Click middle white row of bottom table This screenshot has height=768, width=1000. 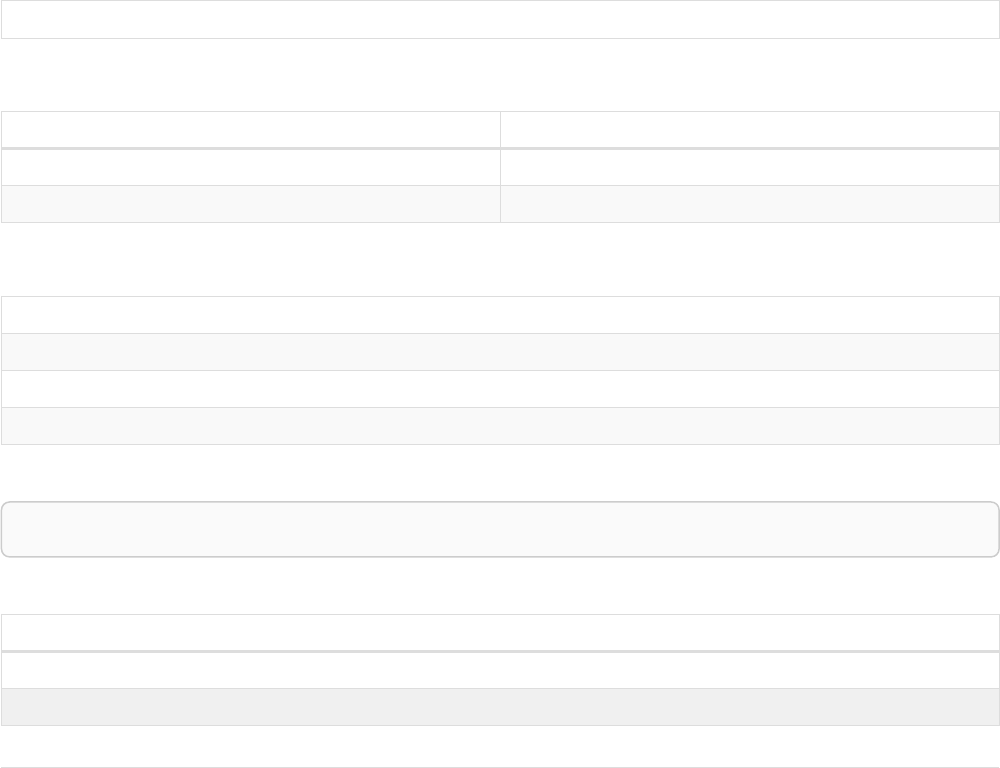point(500,670)
